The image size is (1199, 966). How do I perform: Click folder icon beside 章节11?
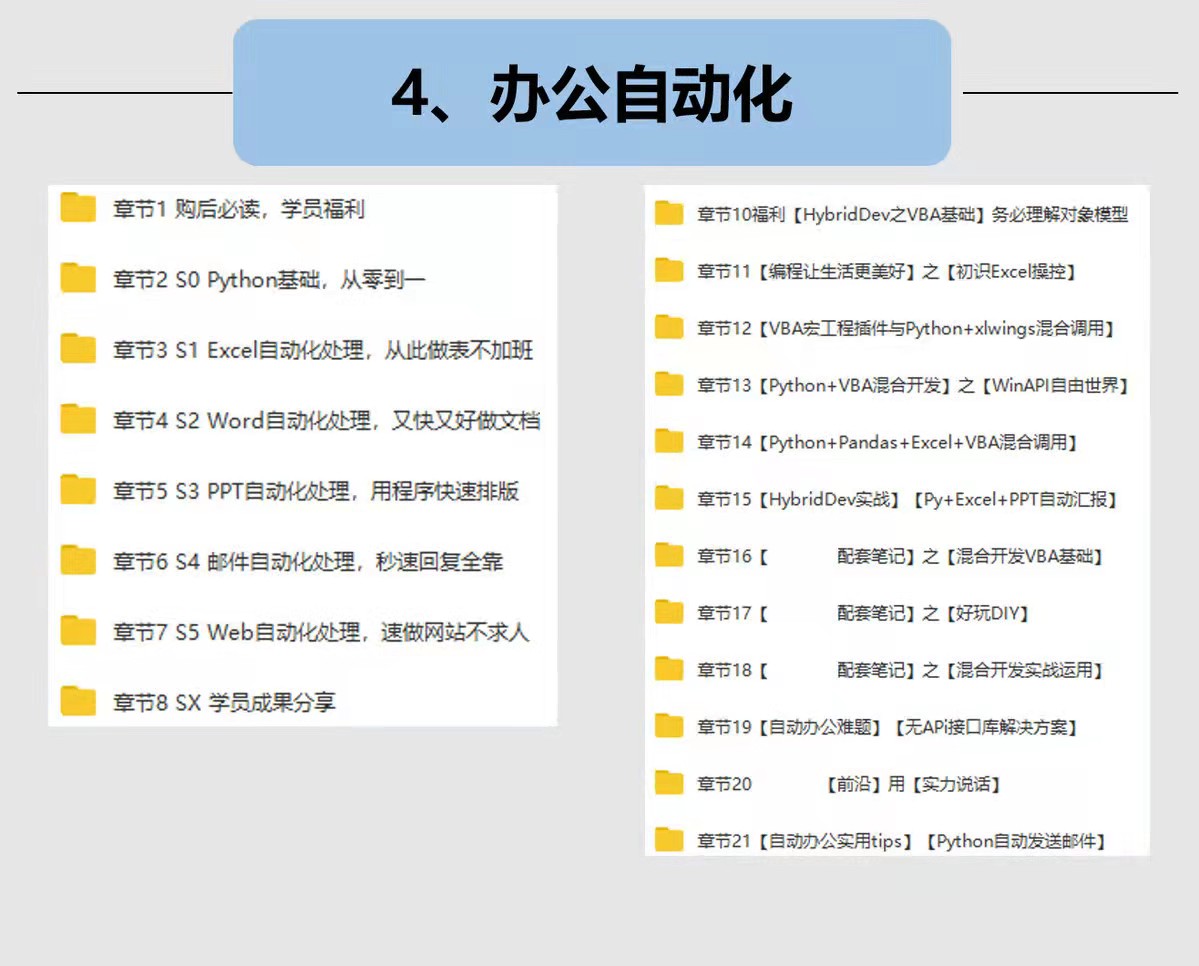click(669, 270)
